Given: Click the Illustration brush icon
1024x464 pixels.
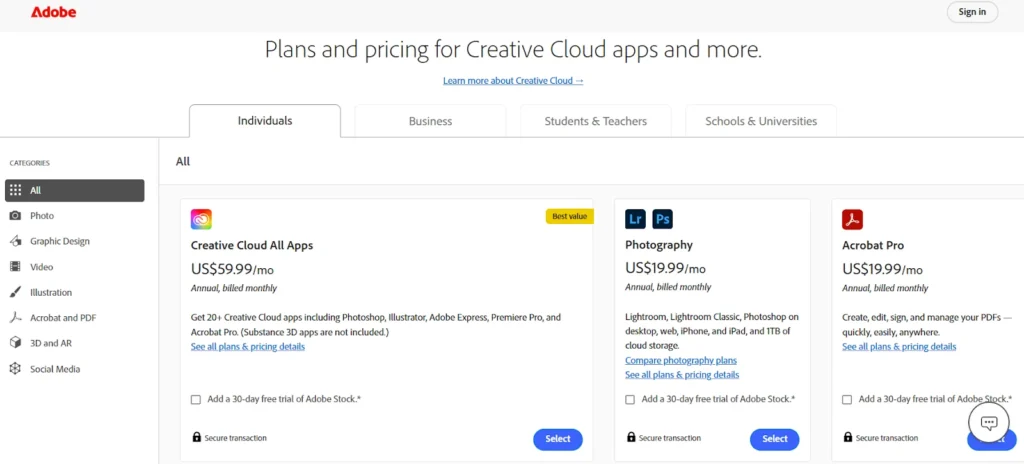Looking at the screenshot, I should (16, 292).
